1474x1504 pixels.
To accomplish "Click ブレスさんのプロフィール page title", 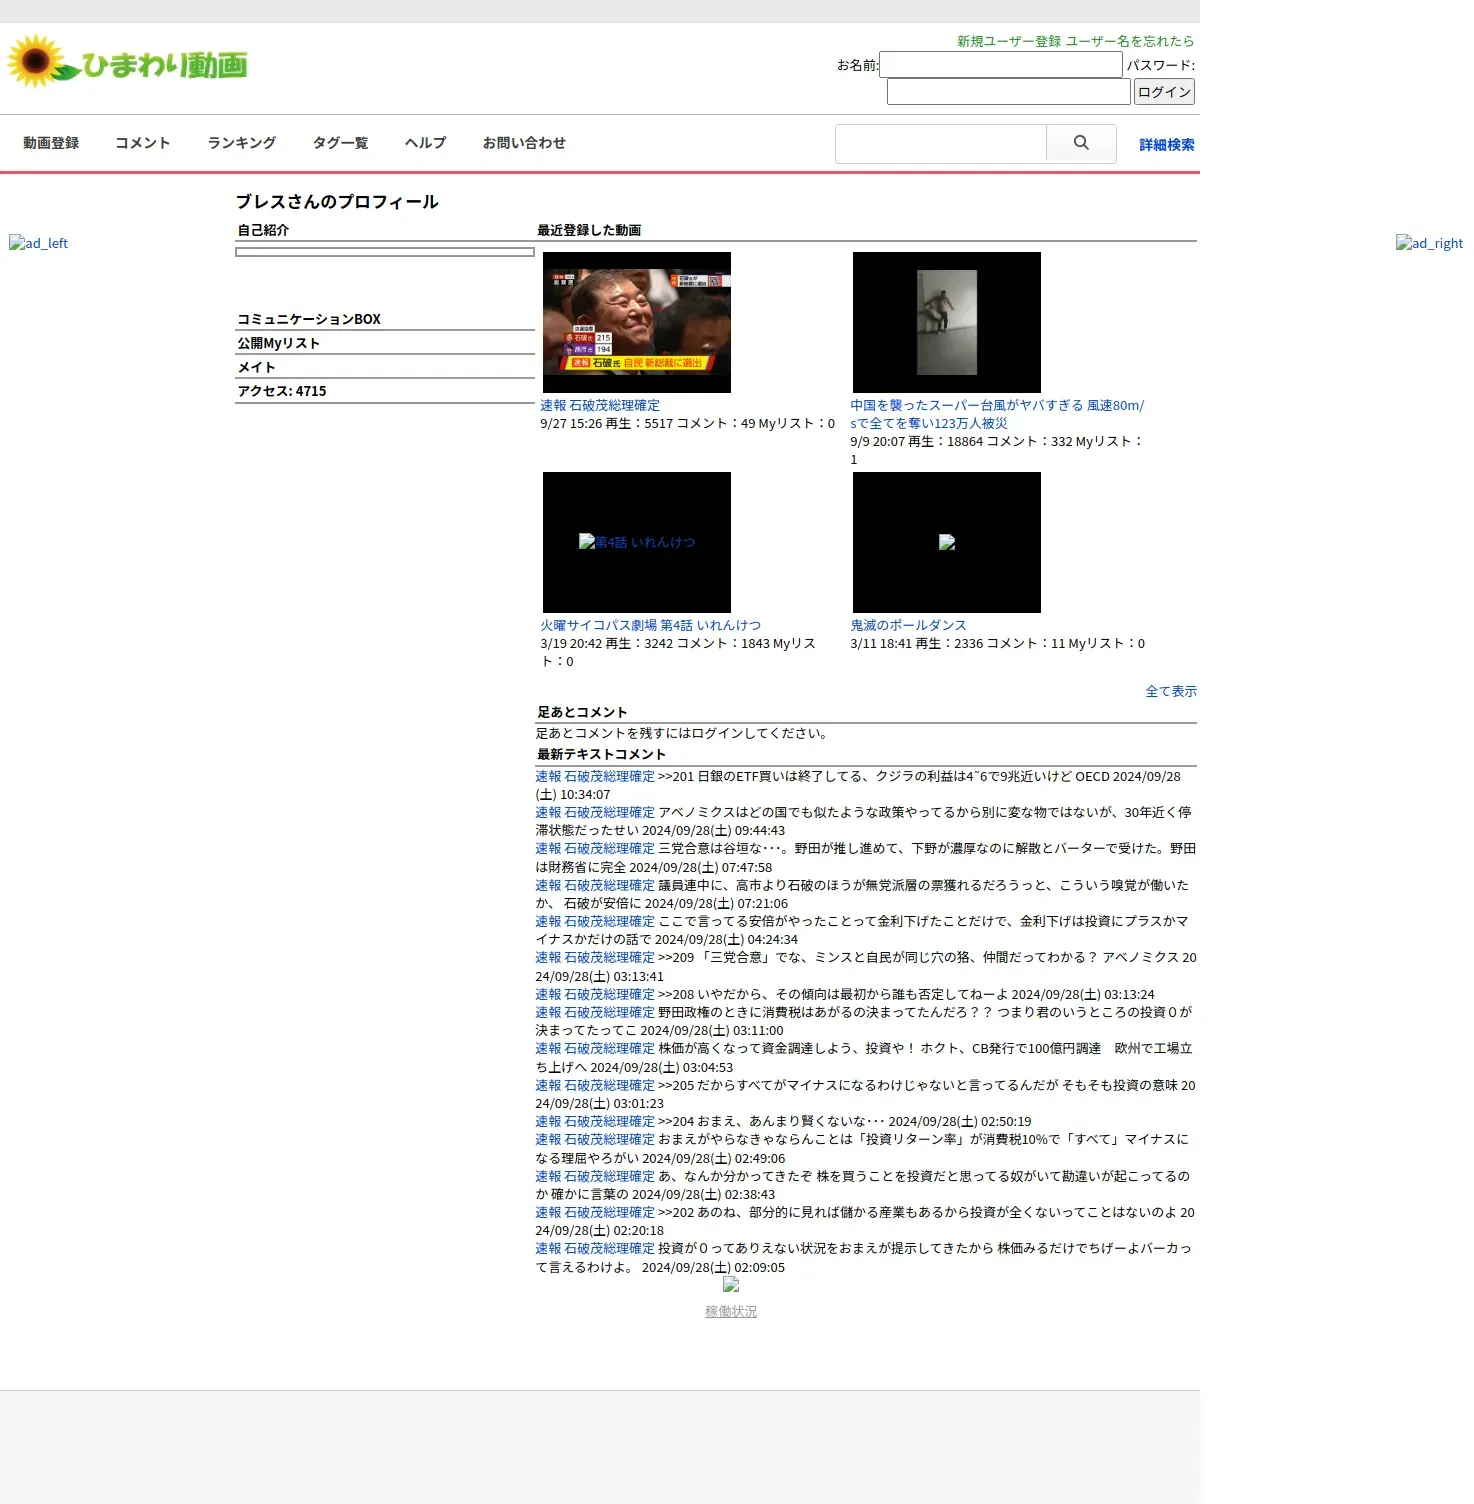I will click(x=337, y=202).
